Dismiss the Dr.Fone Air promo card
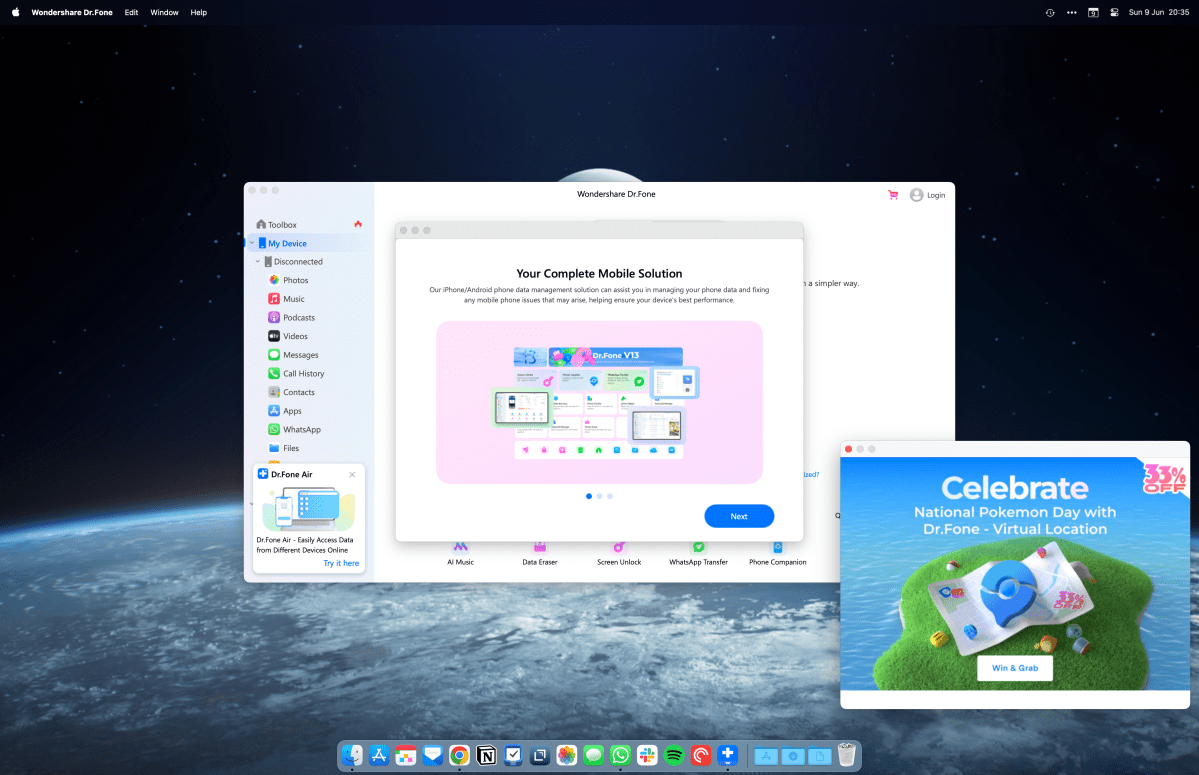Screen dimensions: 1199x775 coord(353,475)
